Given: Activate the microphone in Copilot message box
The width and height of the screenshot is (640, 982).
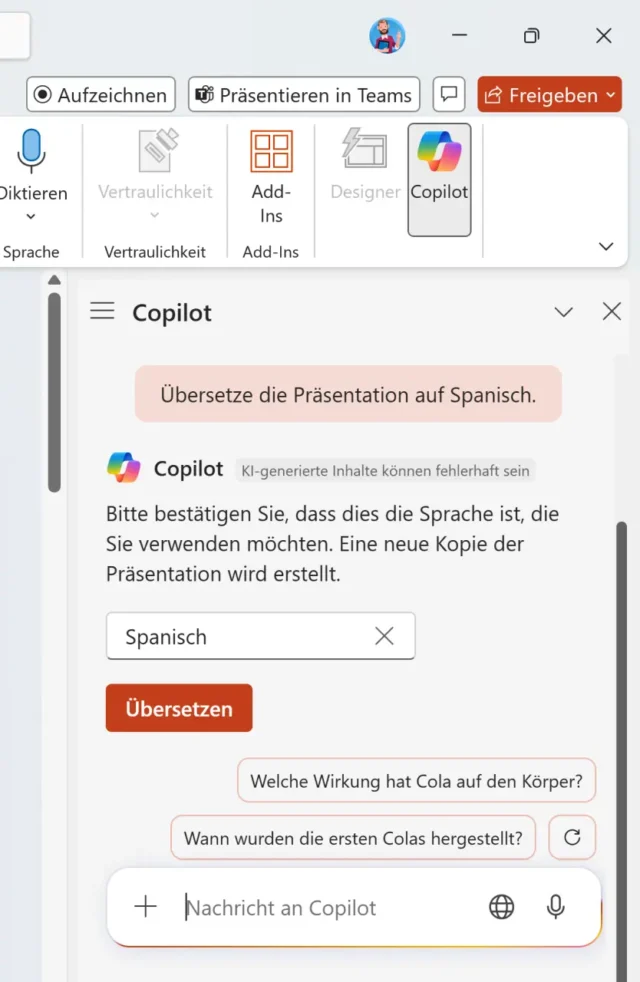Looking at the screenshot, I should pyautogui.click(x=556, y=907).
